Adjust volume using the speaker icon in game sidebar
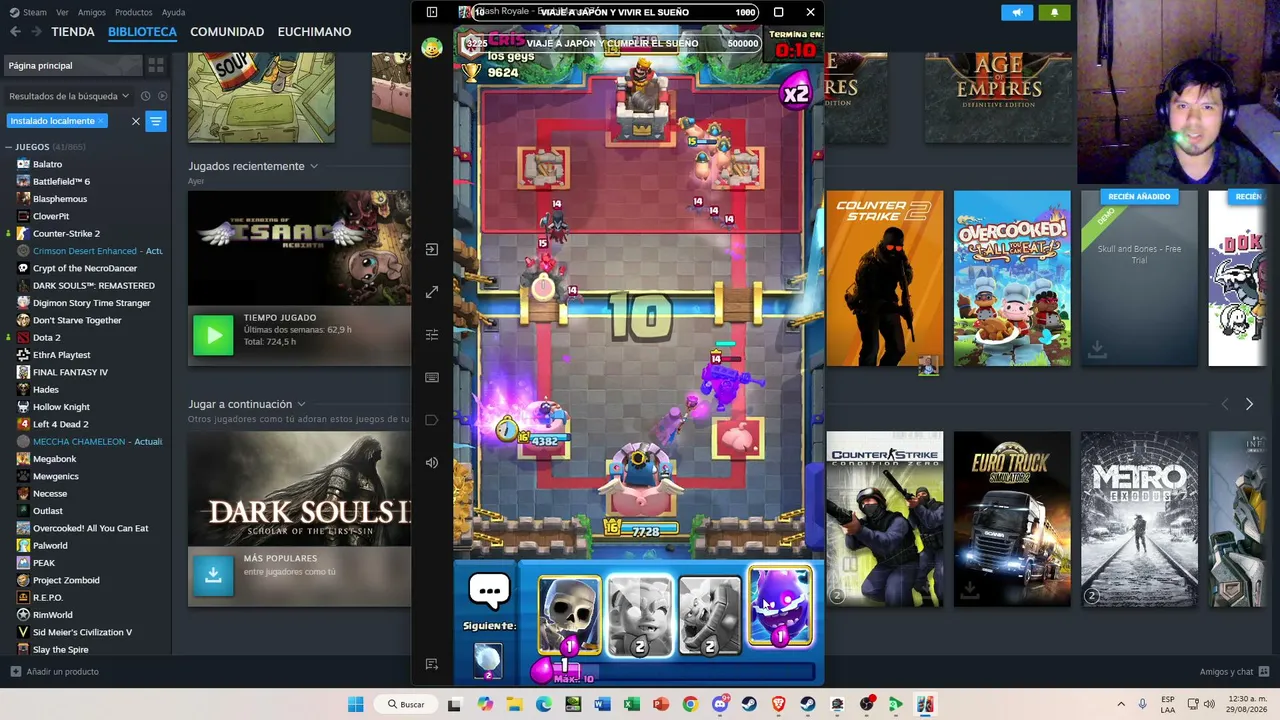The image size is (1280, 720). tap(432, 462)
